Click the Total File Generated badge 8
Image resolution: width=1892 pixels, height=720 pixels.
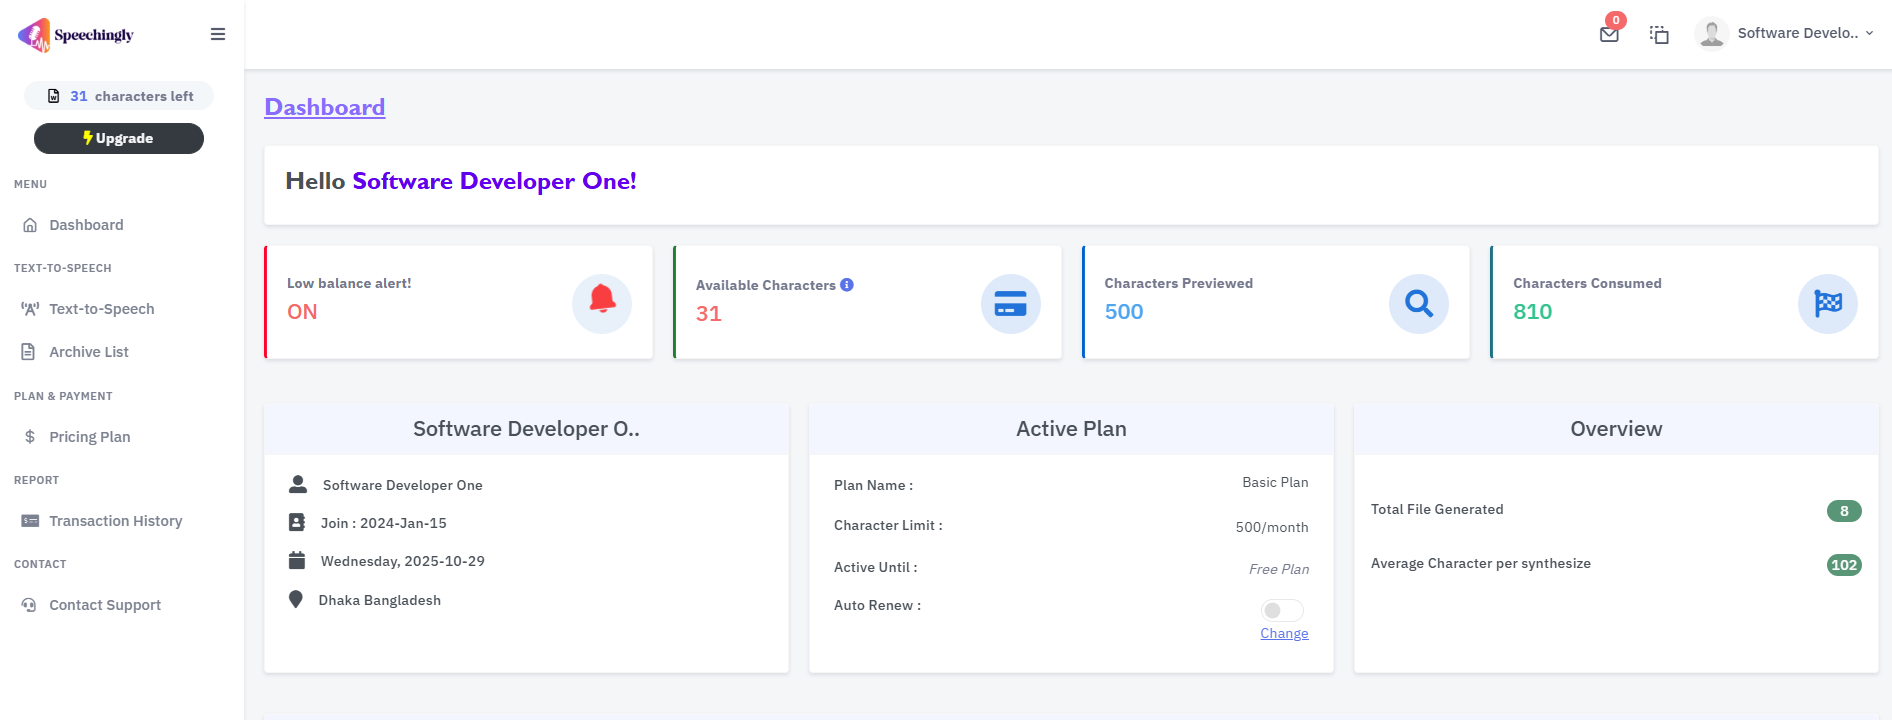coord(1844,511)
